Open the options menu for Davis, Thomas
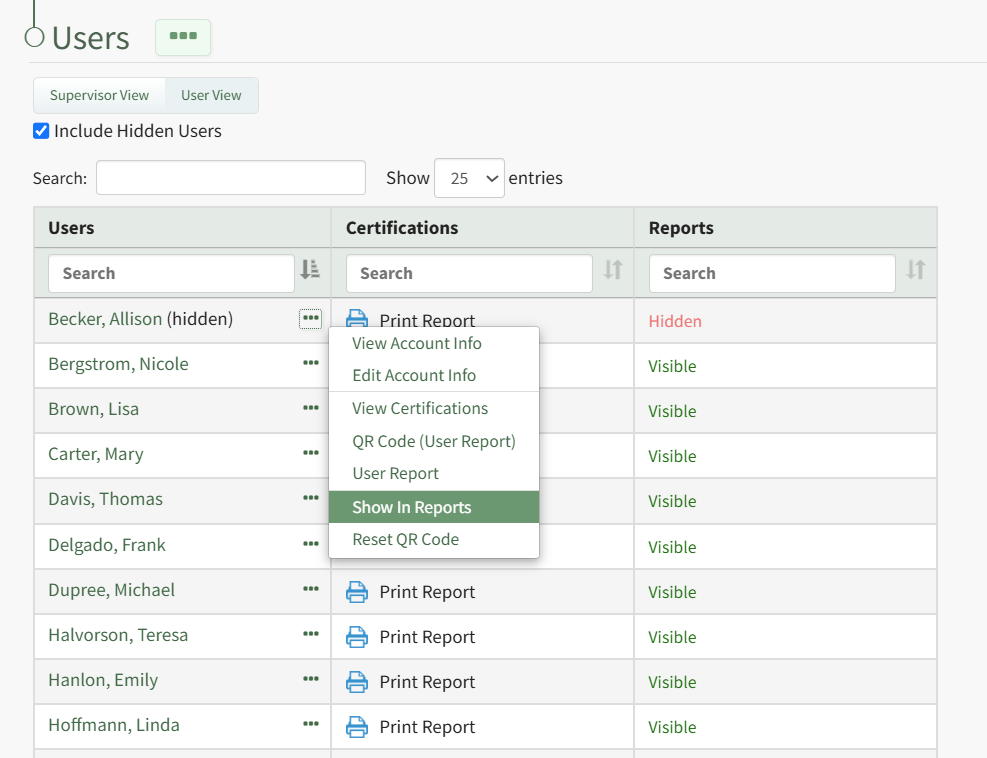The image size is (987, 758). coord(310,498)
